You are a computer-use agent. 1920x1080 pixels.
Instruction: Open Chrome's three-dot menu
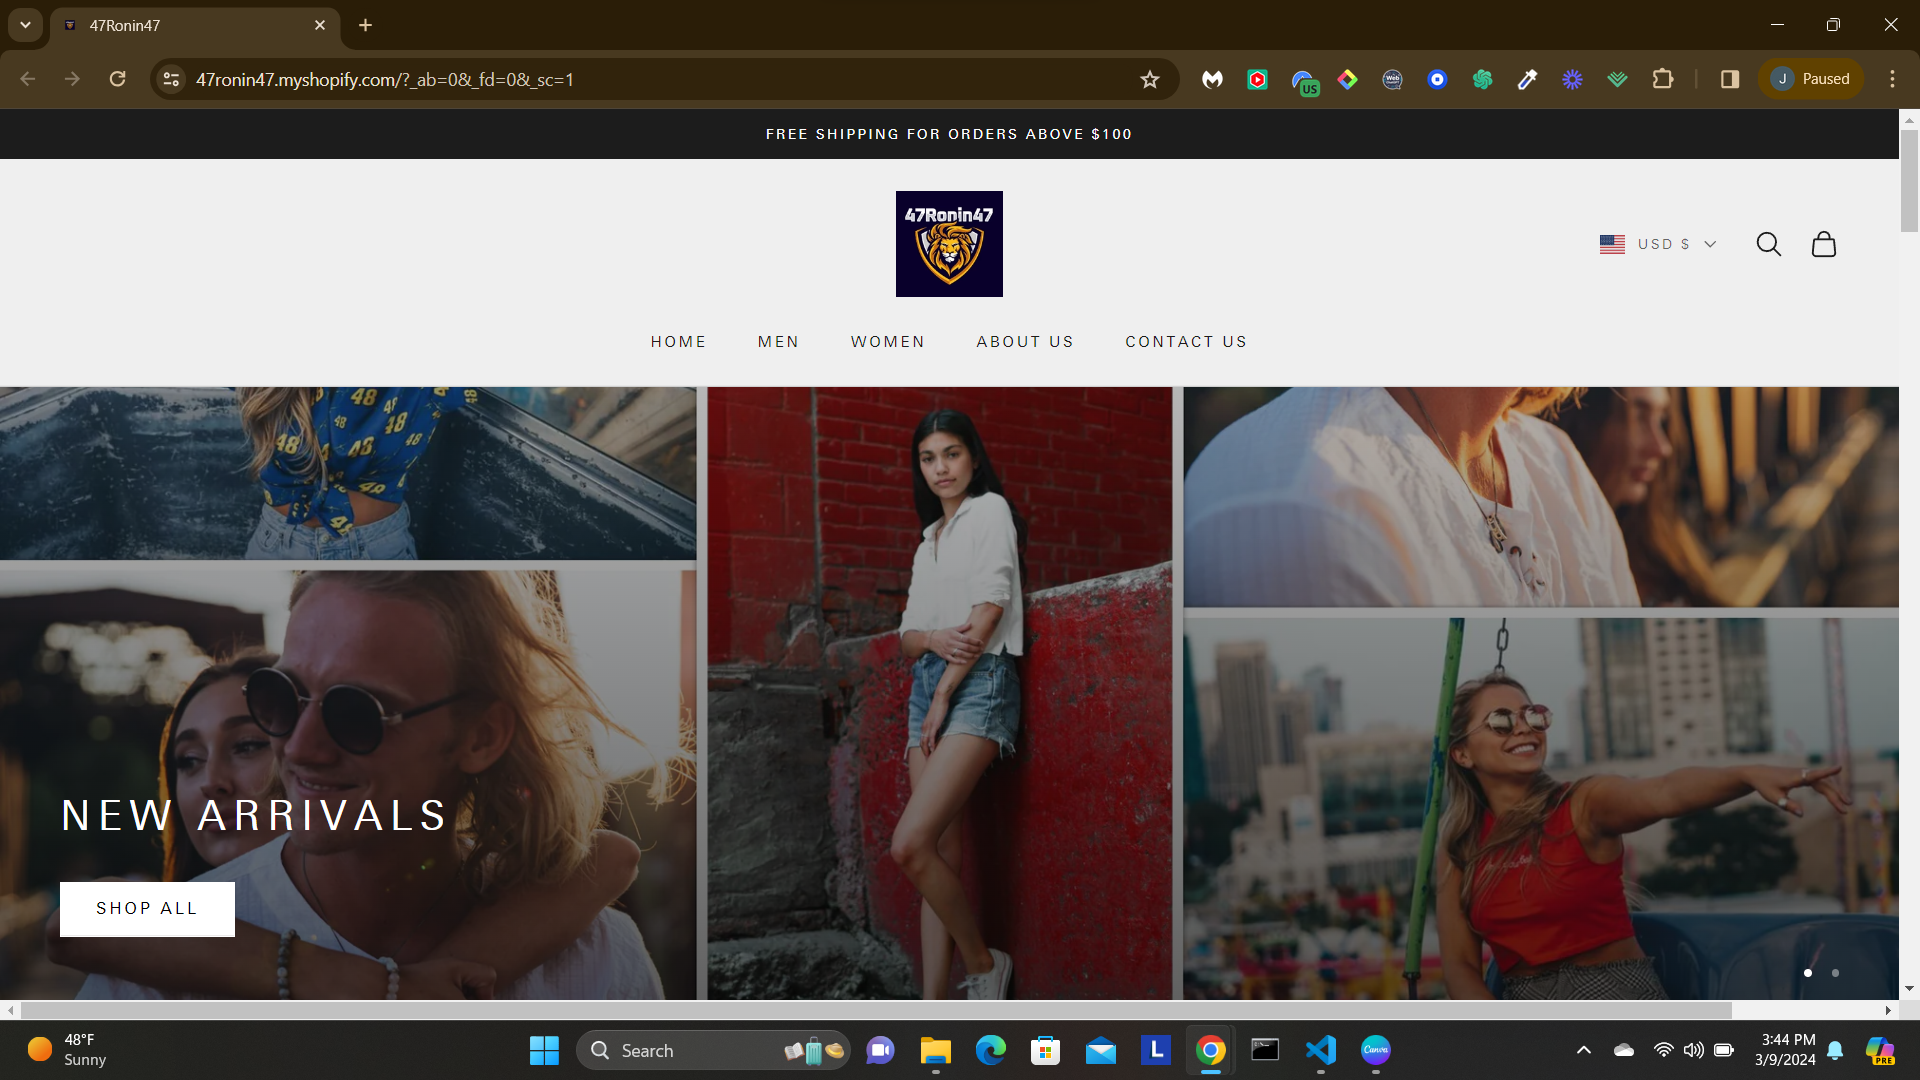pos(1892,79)
